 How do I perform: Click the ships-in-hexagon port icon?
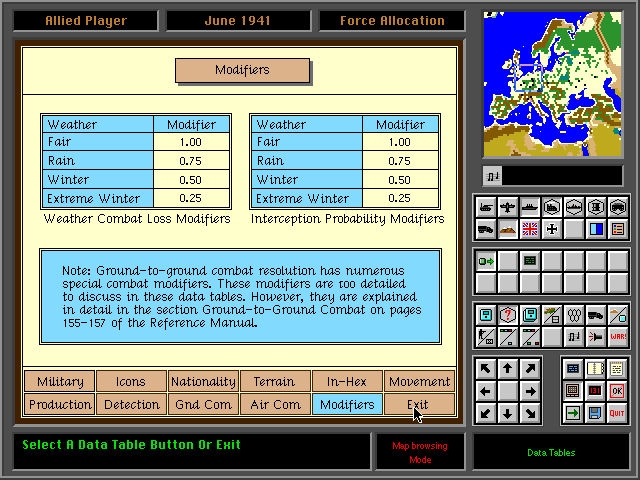click(x=573, y=207)
